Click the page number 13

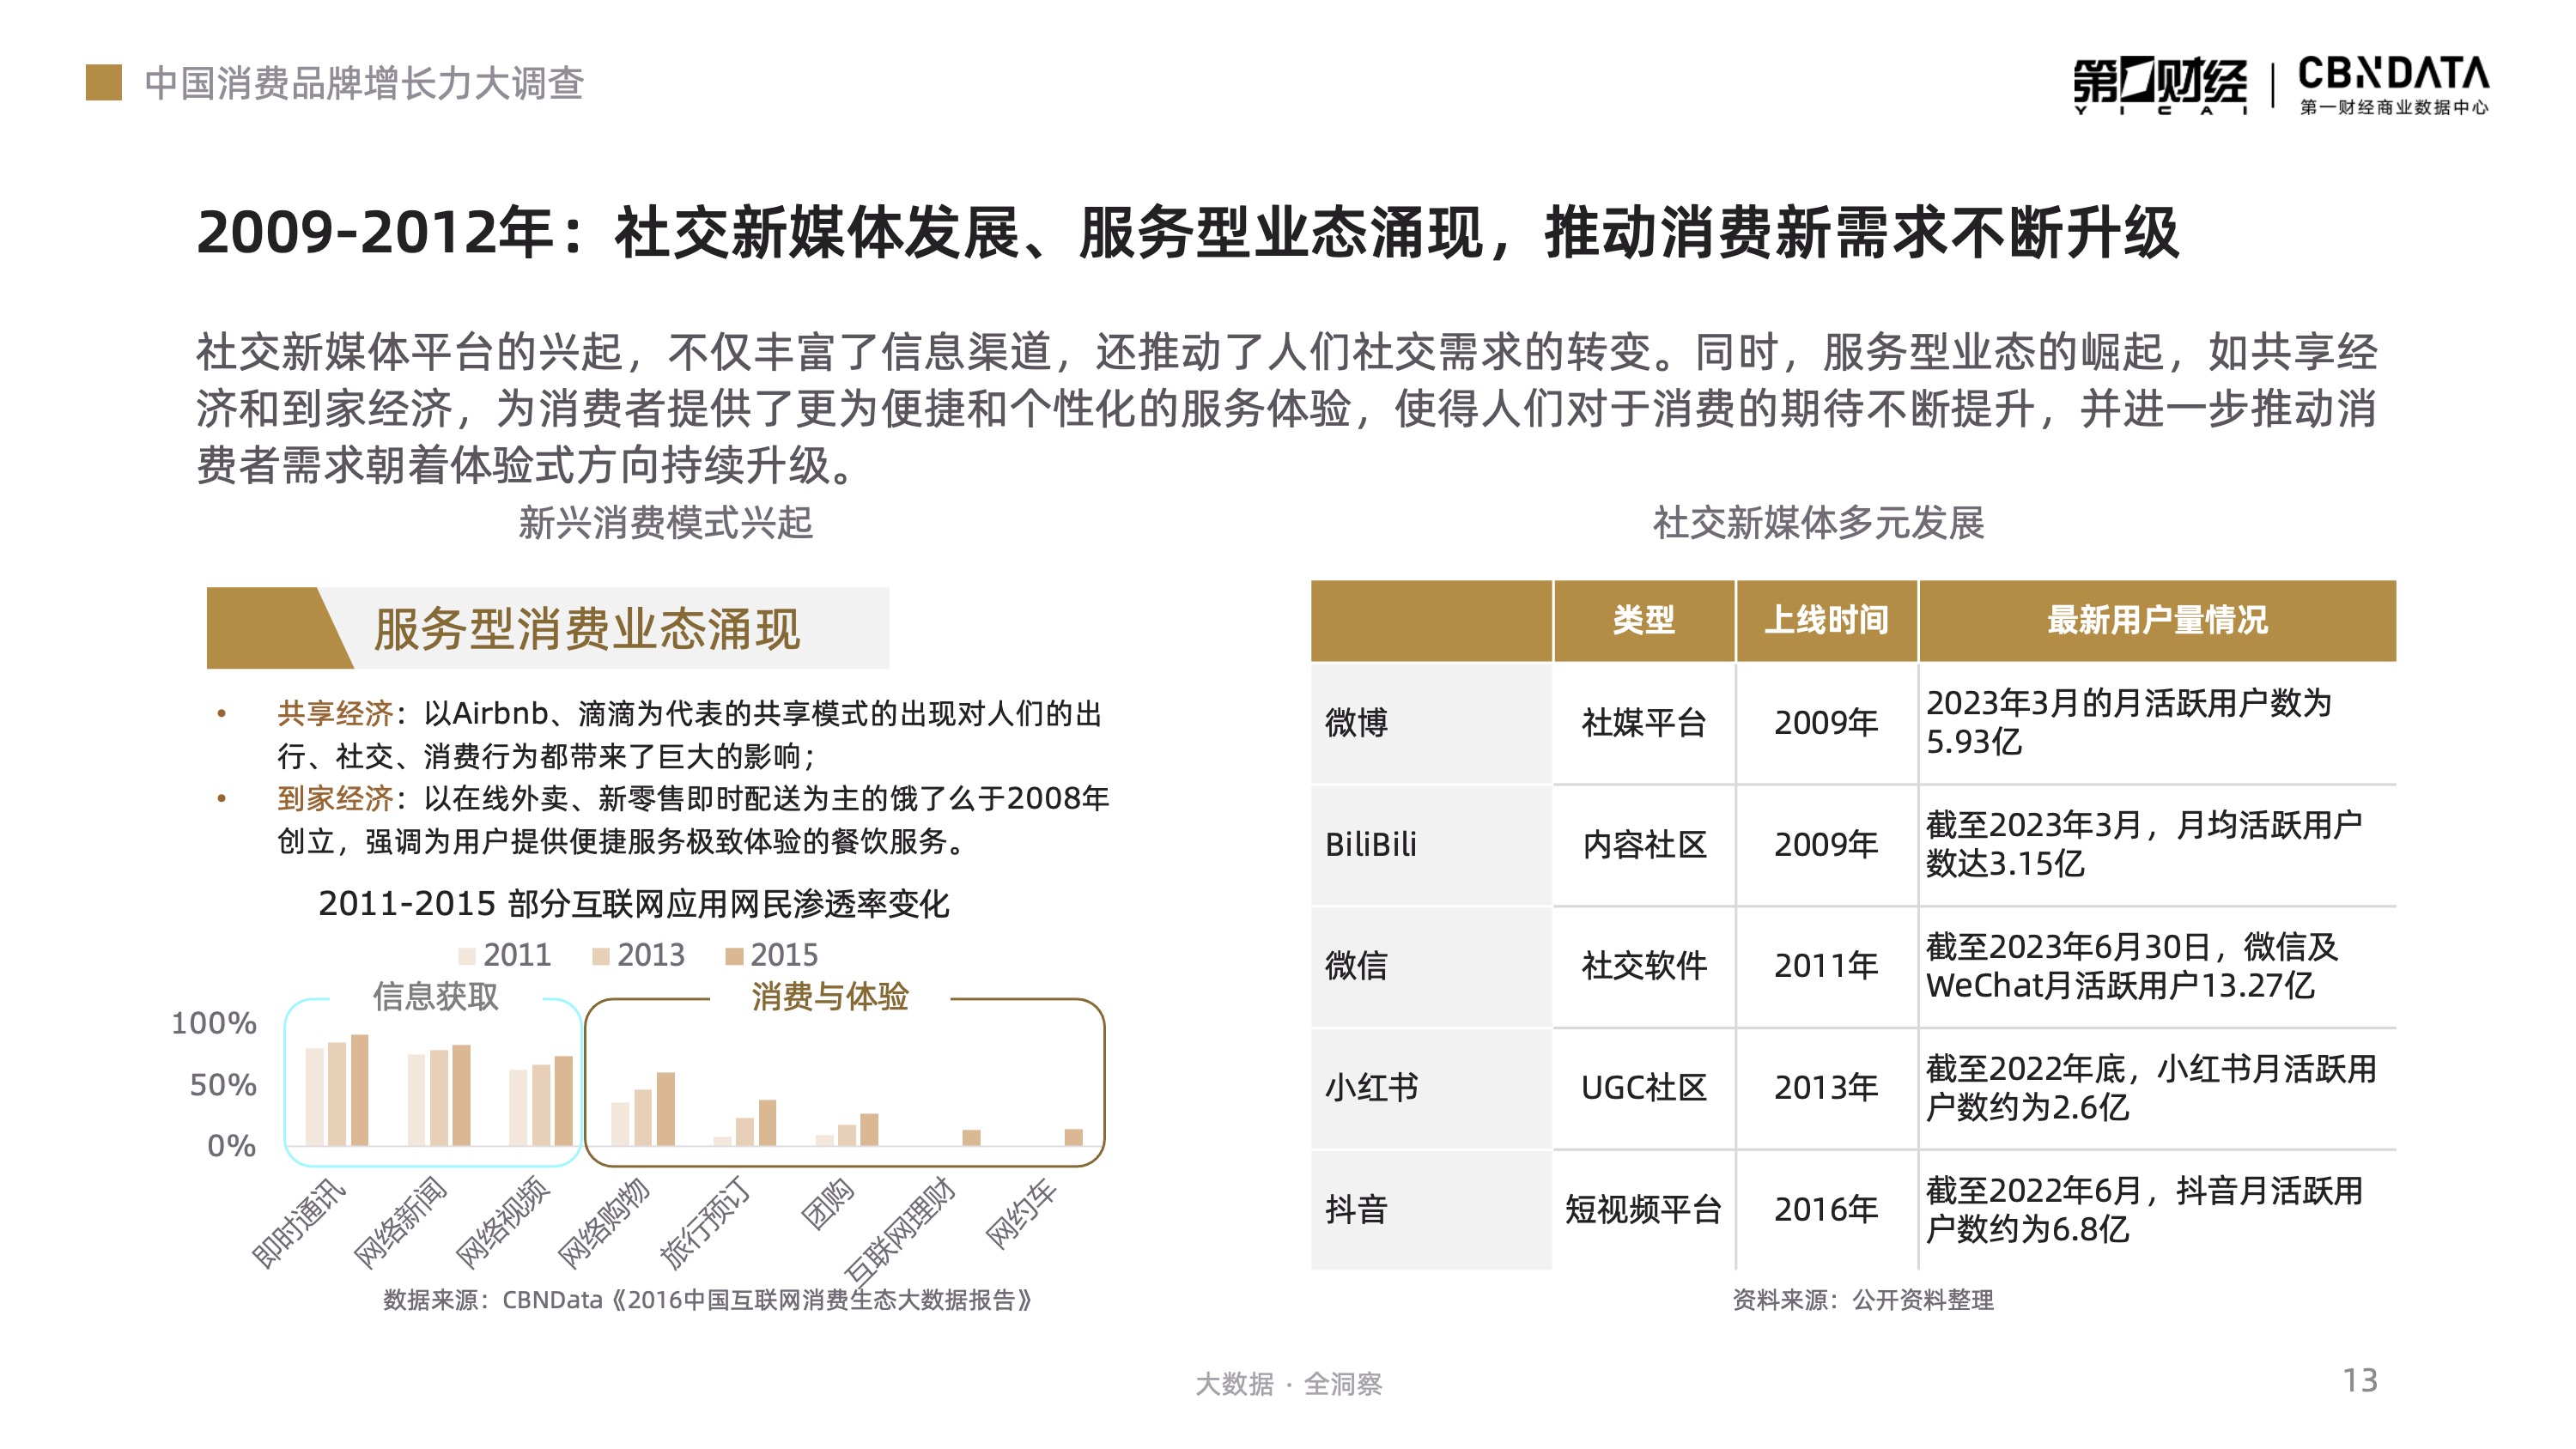click(2360, 1380)
